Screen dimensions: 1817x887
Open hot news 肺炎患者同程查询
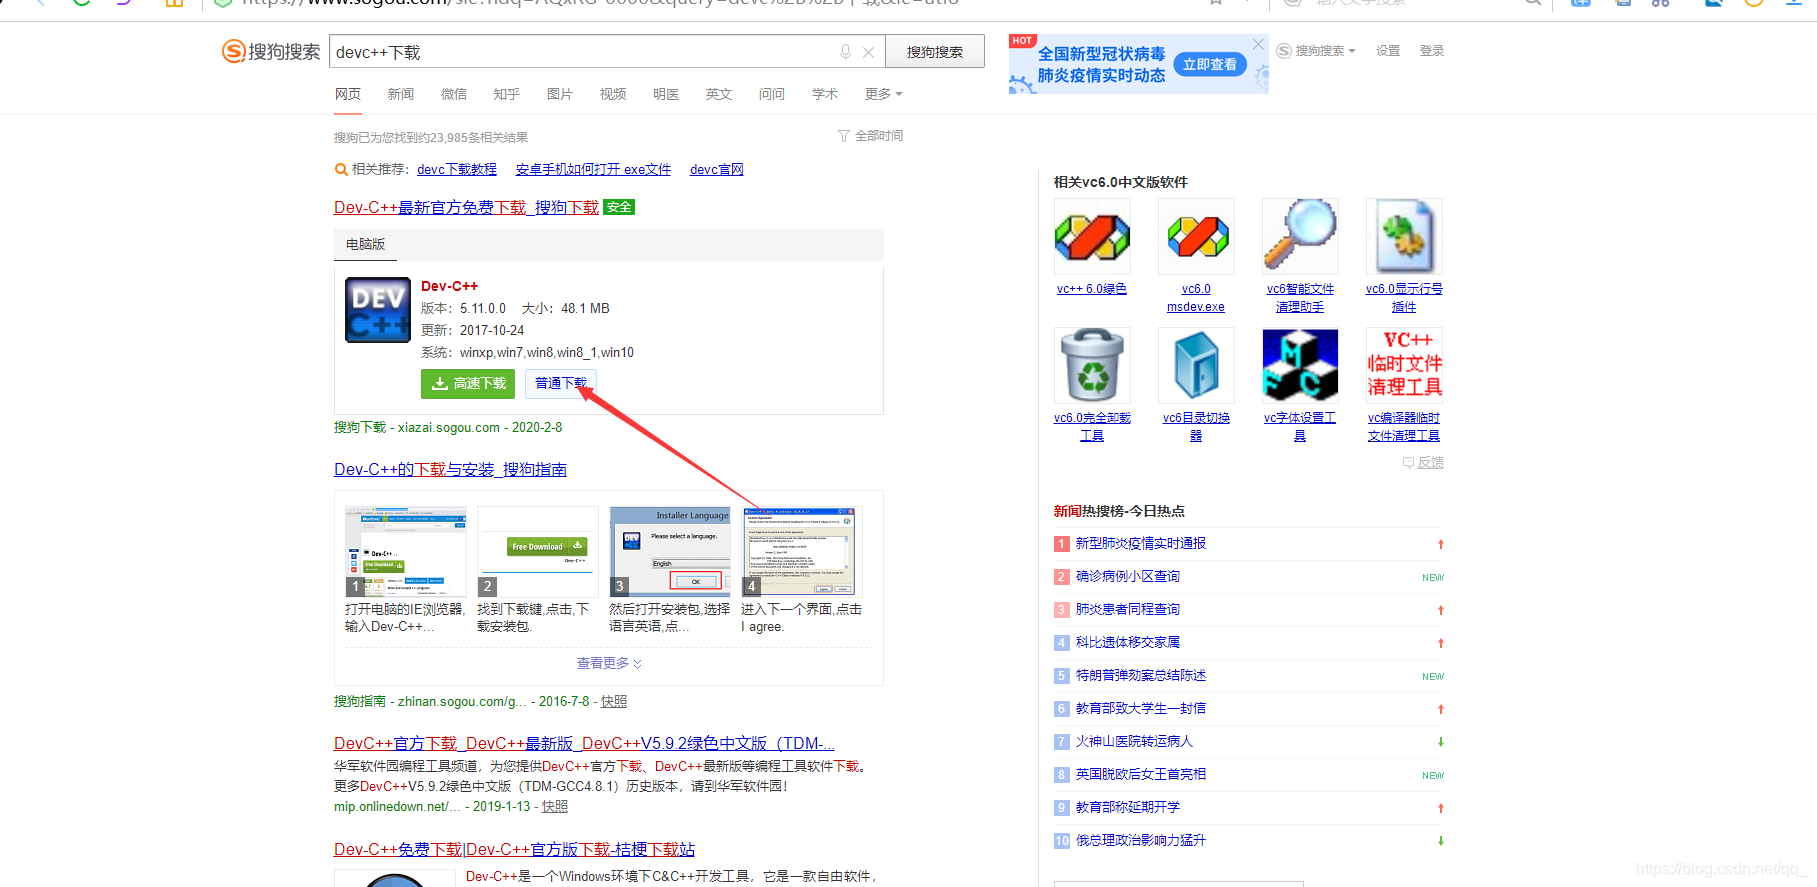point(1128,609)
